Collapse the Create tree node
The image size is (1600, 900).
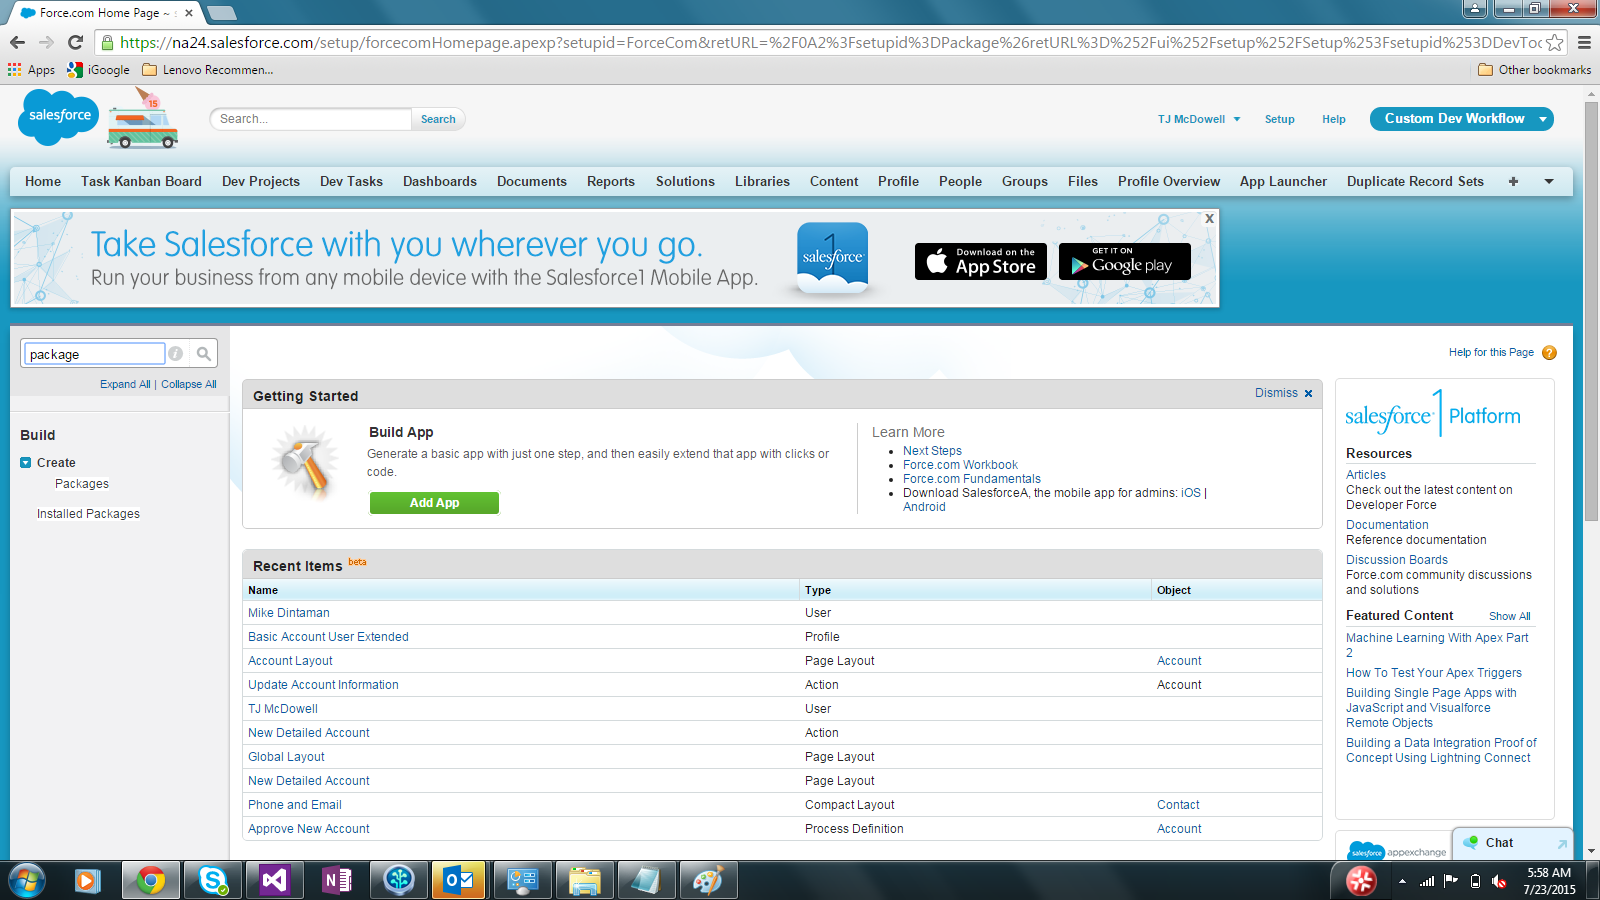click(26, 463)
